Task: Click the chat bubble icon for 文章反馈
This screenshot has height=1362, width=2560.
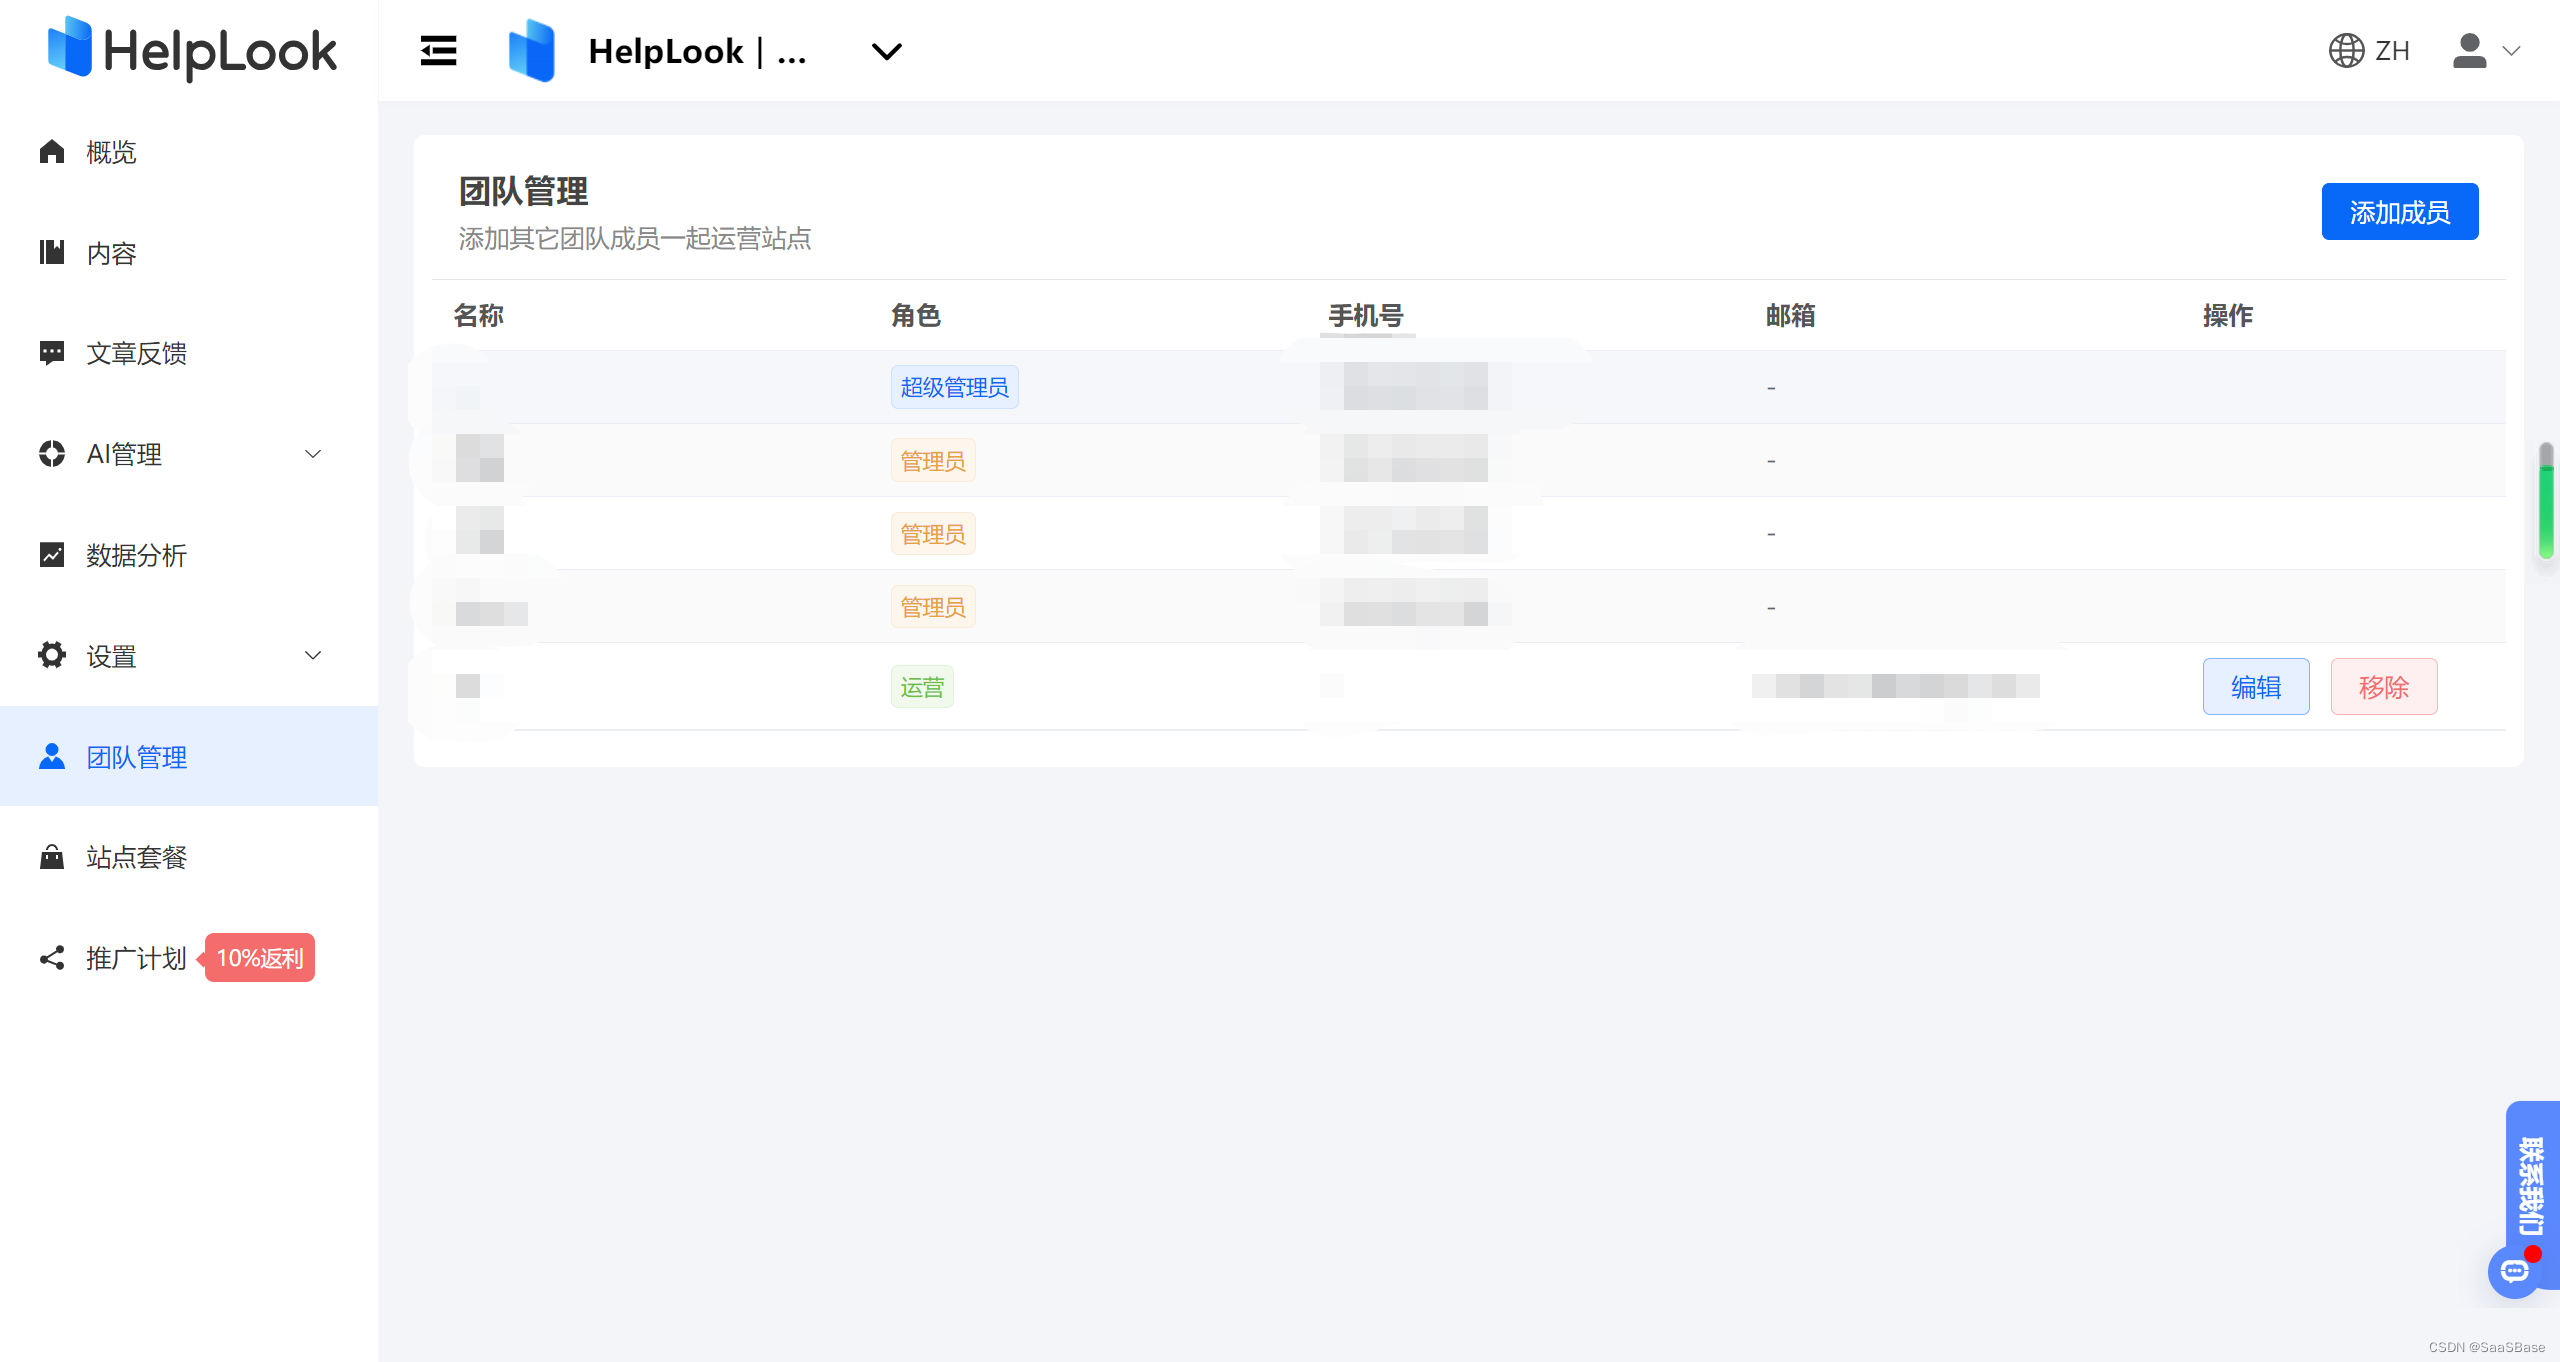Action: (x=52, y=353)
